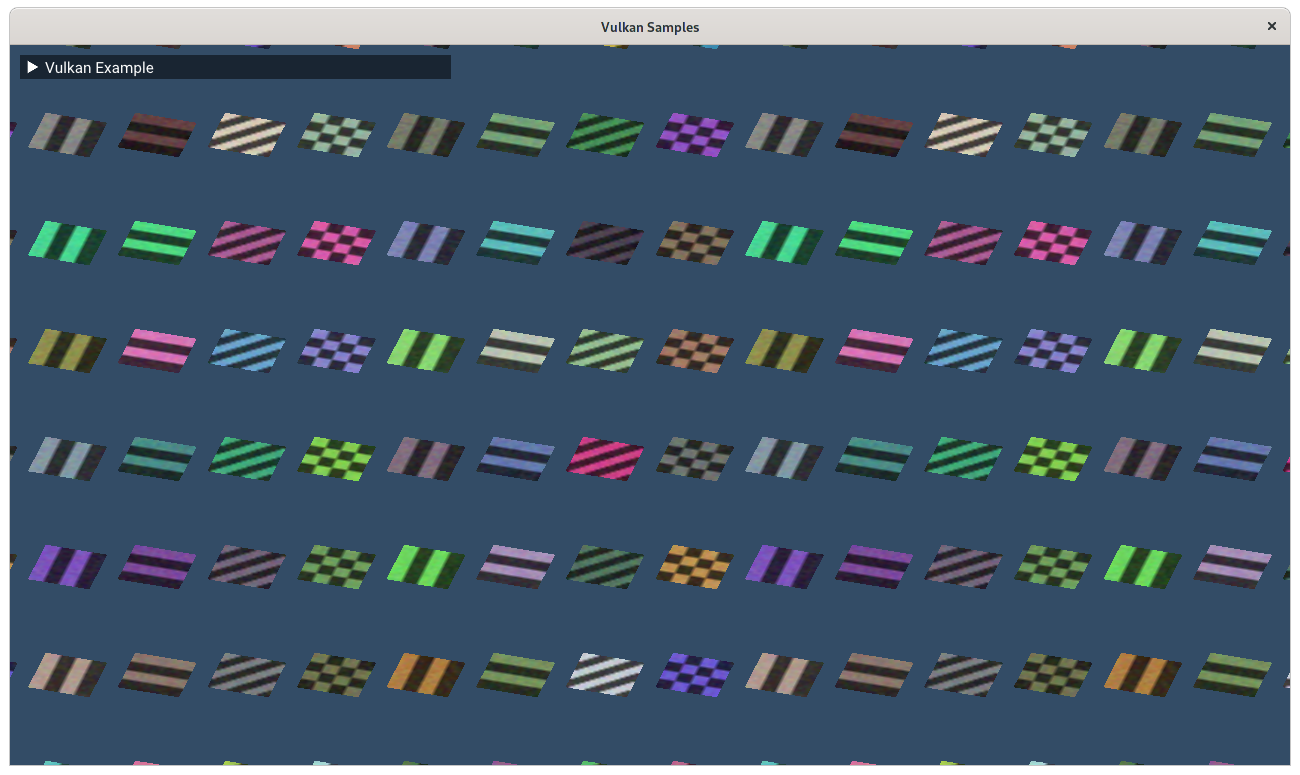Click the rightmost cyan horizontal-striped tile
The image size is (1300, 775).
point(1233,242)
